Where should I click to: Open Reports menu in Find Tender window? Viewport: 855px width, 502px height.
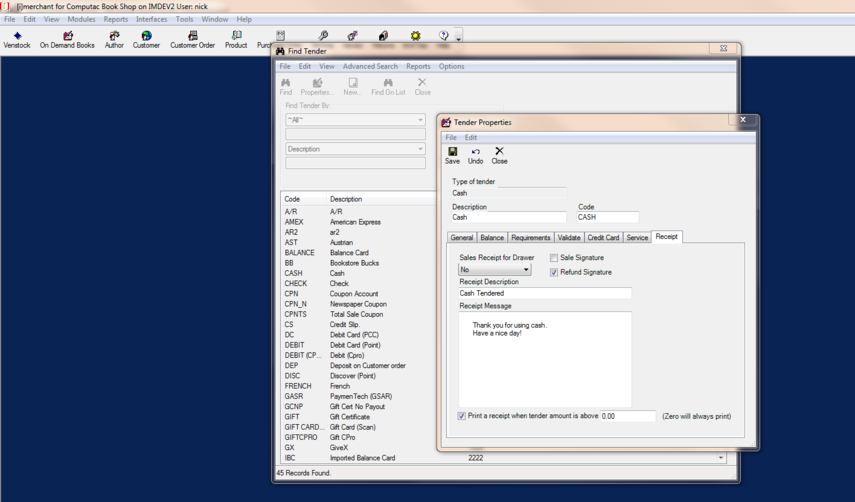tap(418, 66)
